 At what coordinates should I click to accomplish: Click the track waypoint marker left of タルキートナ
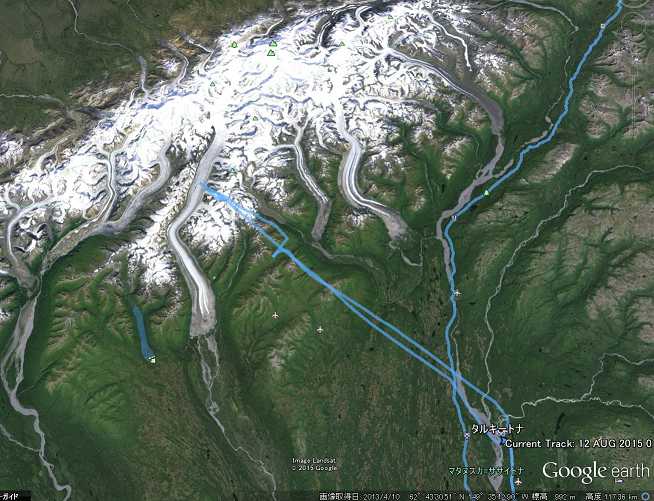[x=467, y=435]
